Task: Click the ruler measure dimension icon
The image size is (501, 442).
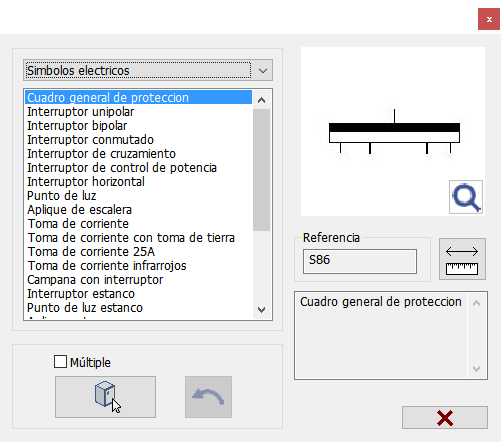Action: tap(462, 259)
